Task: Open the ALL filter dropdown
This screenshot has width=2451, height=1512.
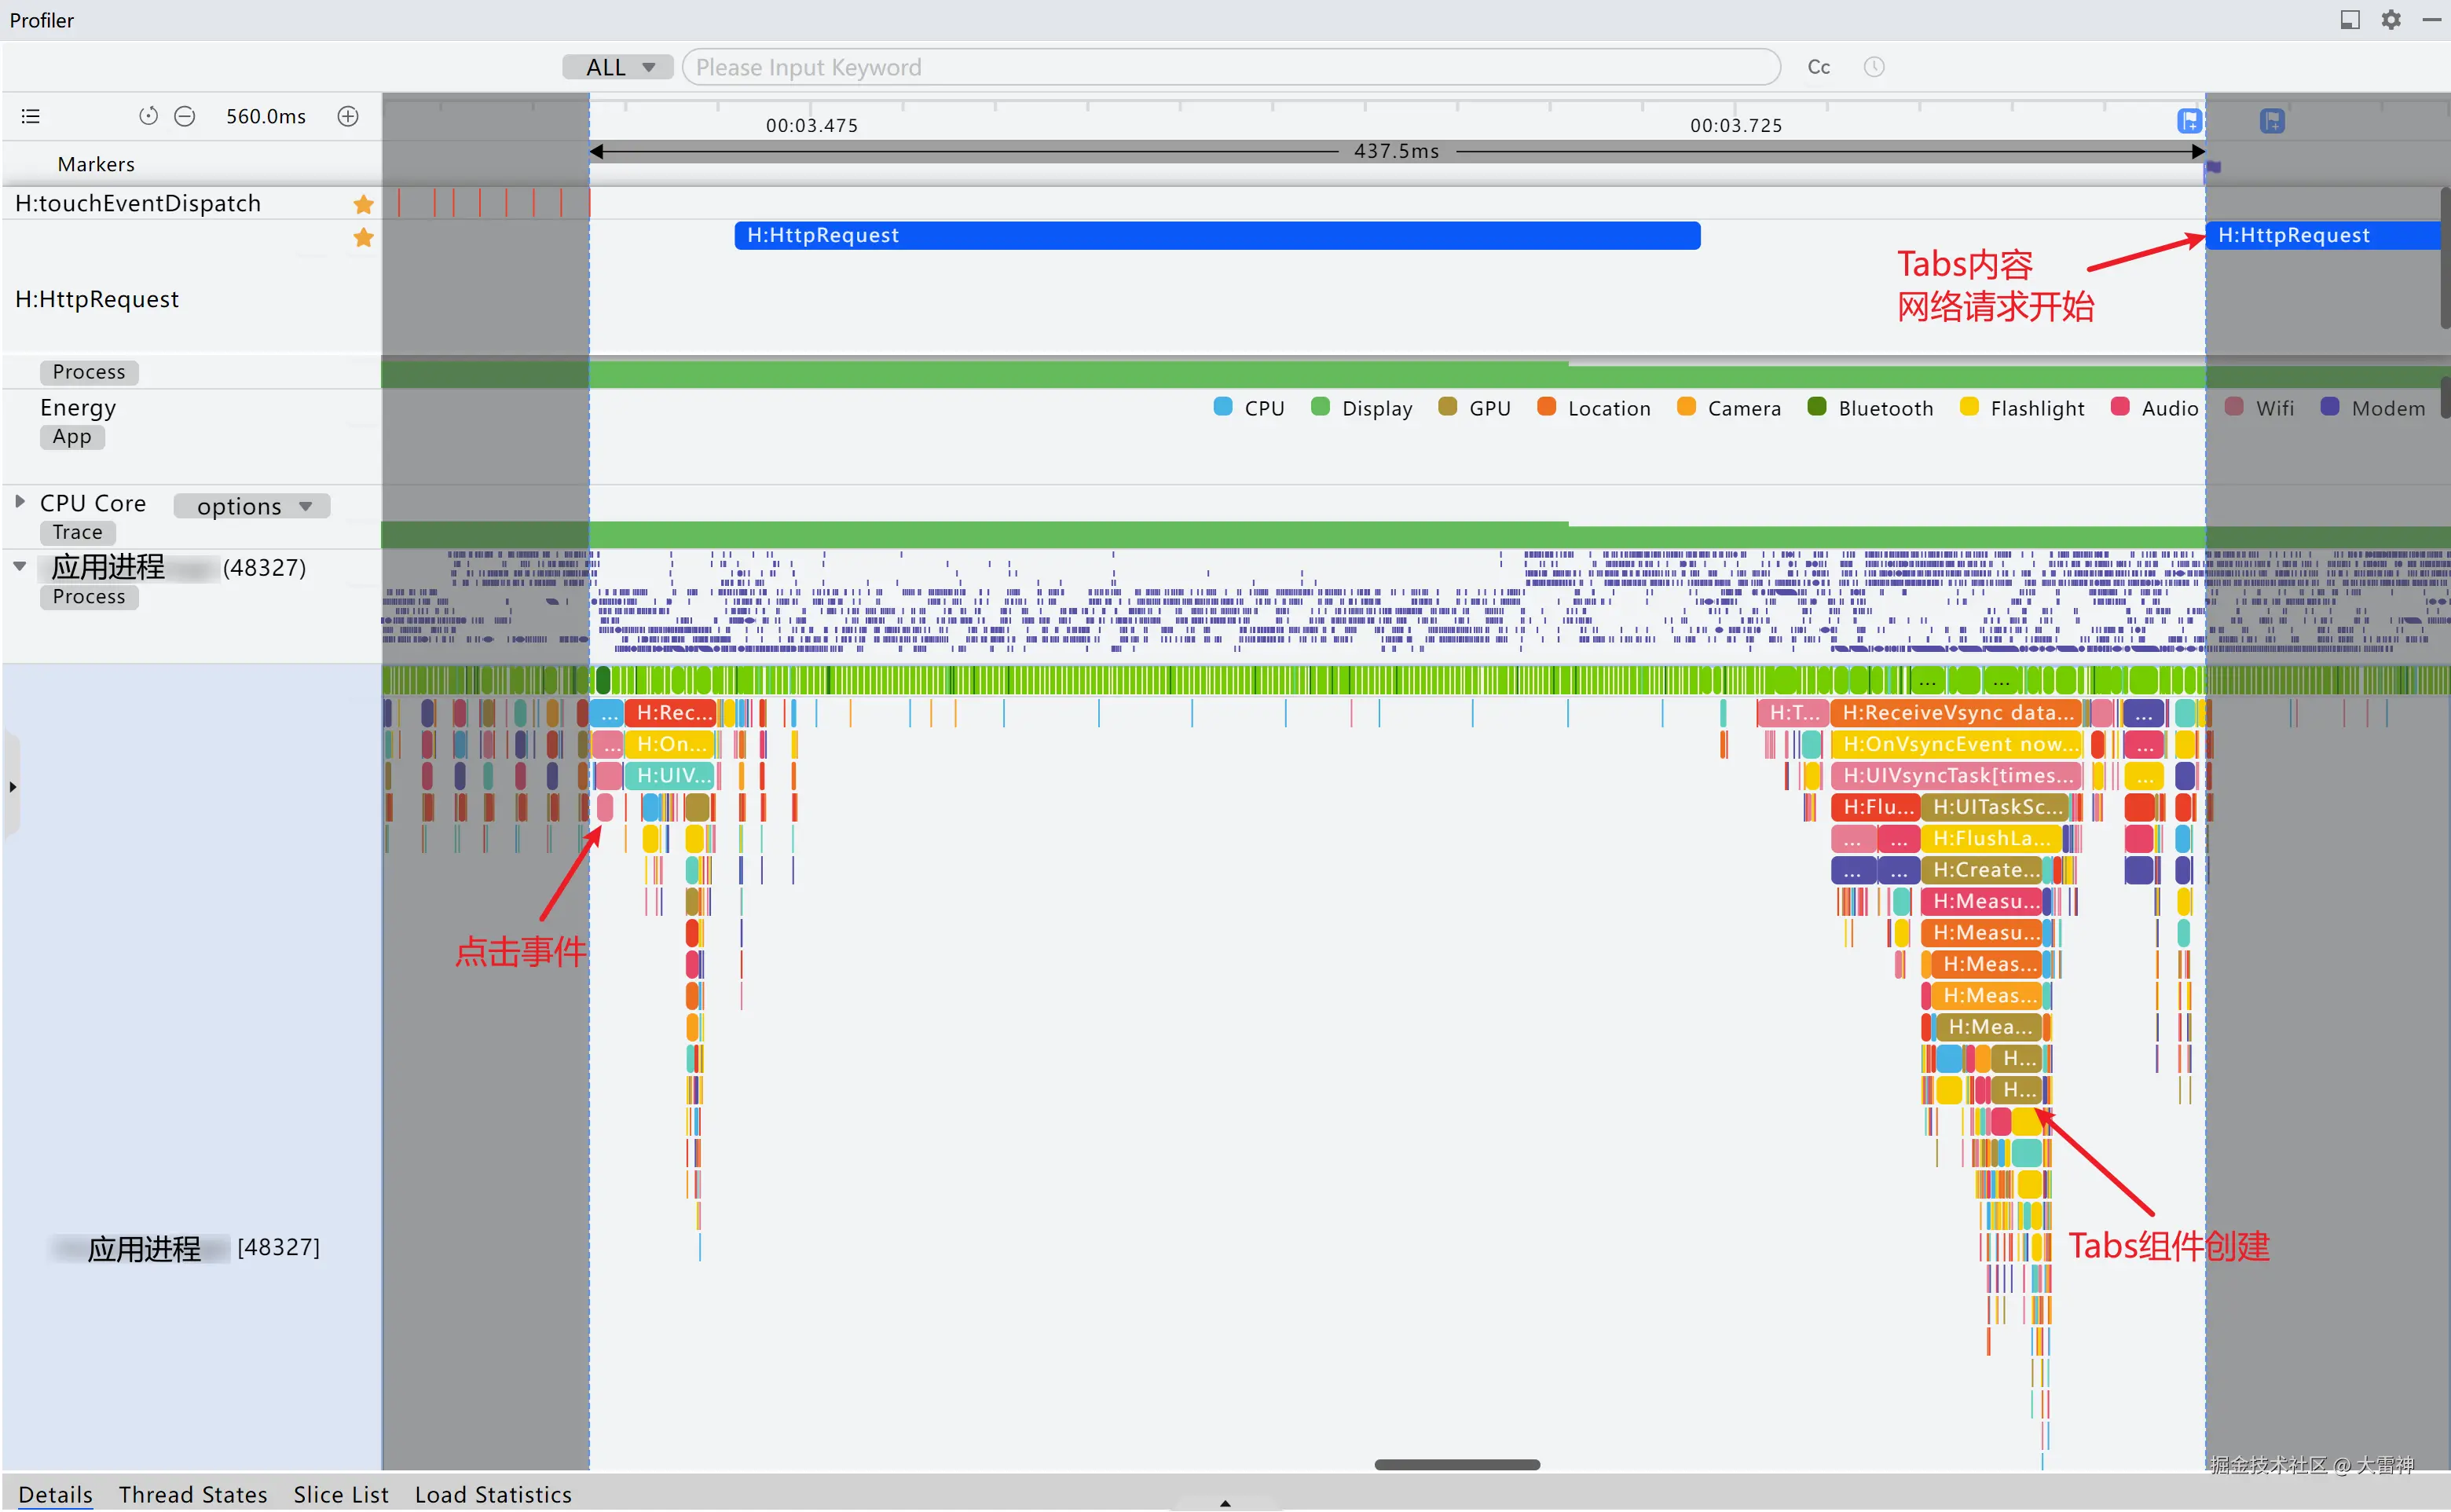Action: (x=619, y=67)
